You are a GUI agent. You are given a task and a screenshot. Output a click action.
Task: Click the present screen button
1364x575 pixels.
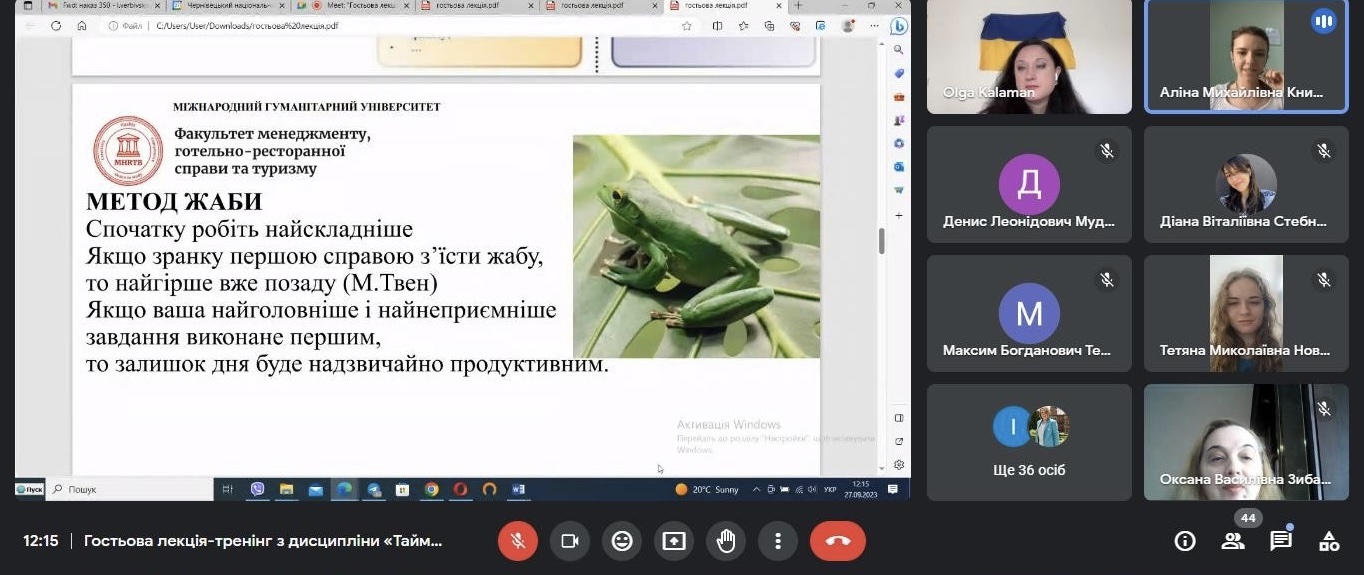point(674,541)
